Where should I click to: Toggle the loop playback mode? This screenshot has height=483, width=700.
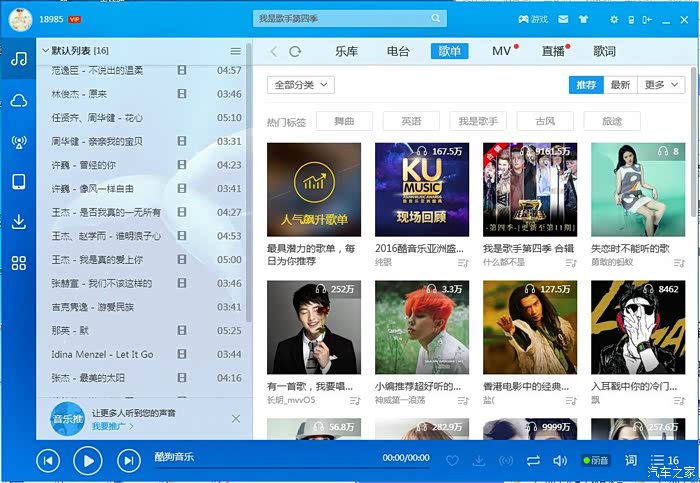(533, 460)
